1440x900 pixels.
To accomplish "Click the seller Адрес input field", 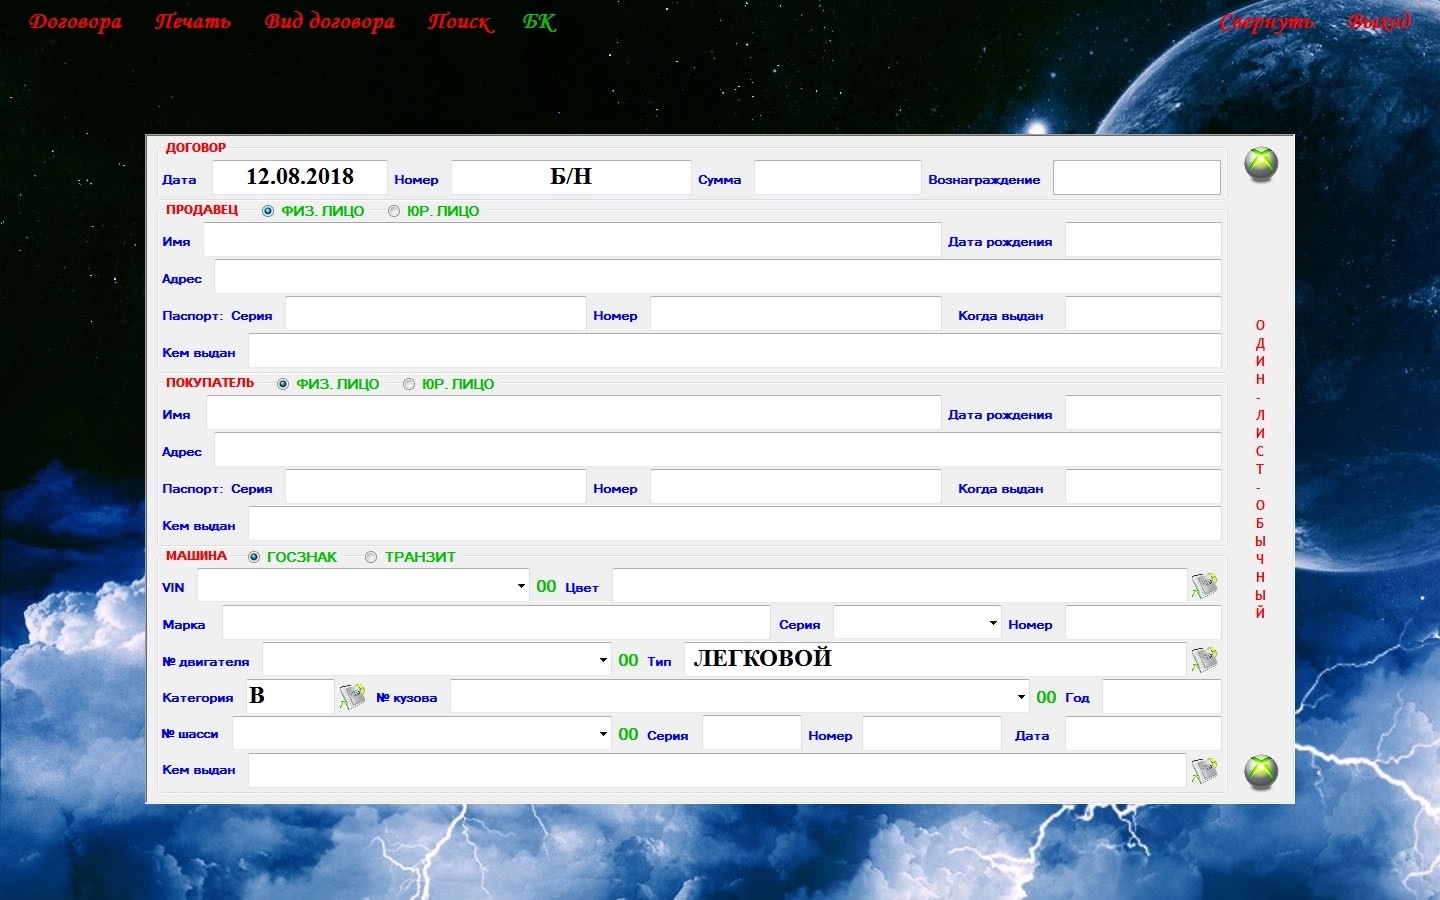I will click(x=718, y=277).
